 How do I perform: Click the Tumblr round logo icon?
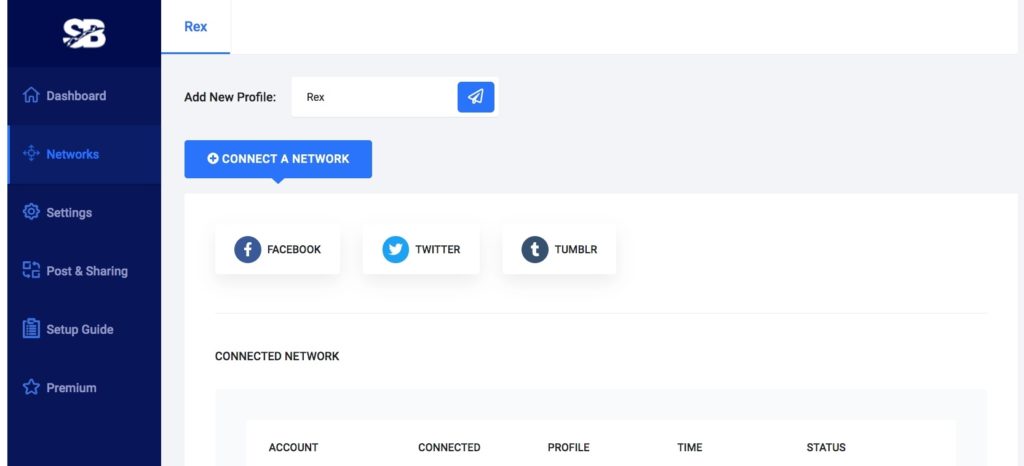(x=534, y=249)
